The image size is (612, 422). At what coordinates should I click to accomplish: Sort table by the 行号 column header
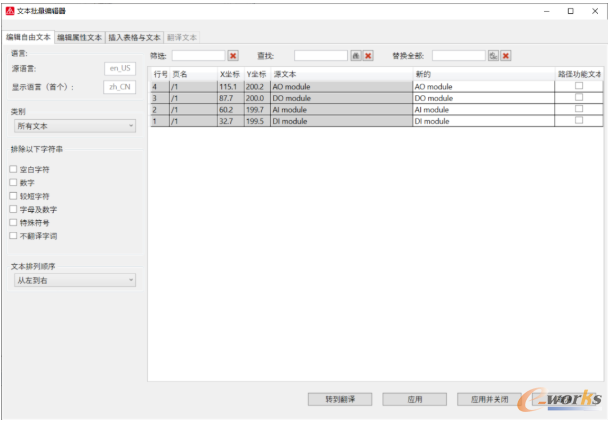pos(160,74)
